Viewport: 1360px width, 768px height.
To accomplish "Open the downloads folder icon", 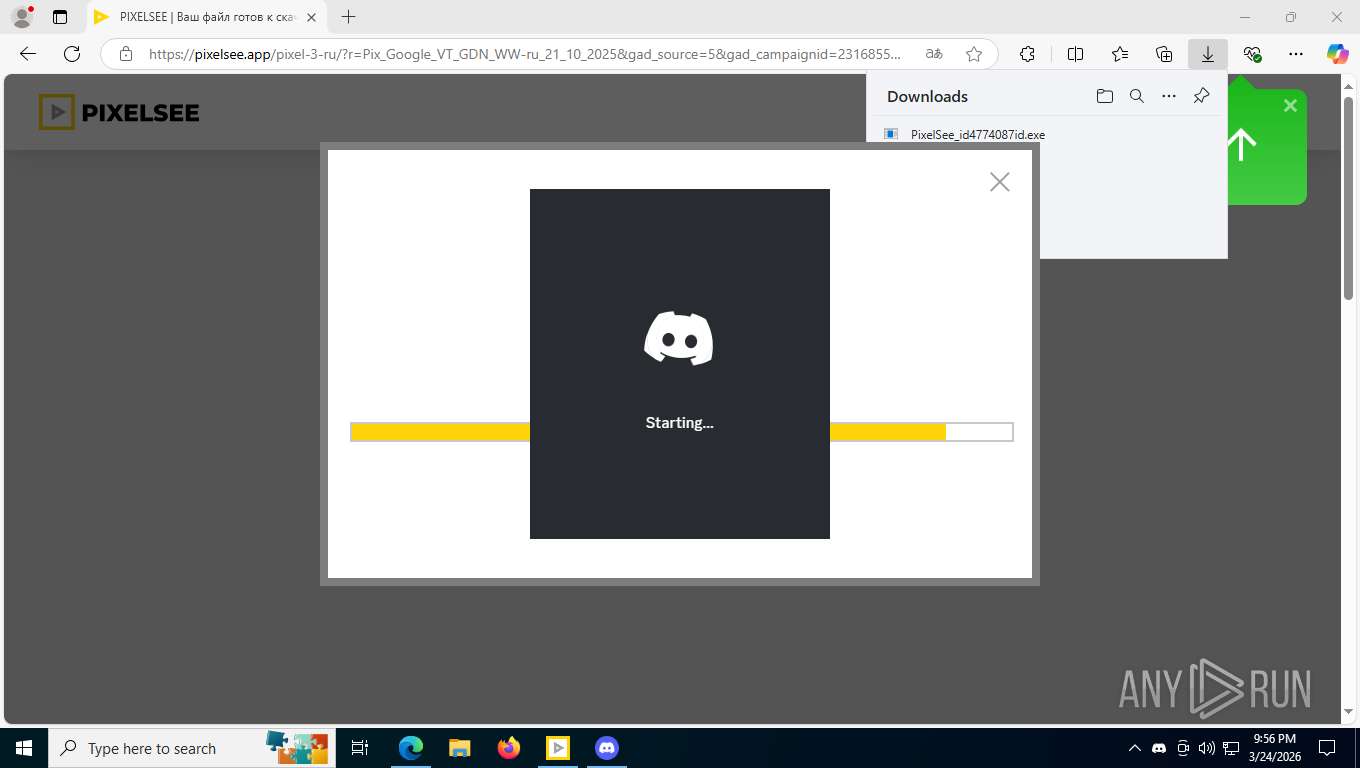I will tap(1104, 96).
